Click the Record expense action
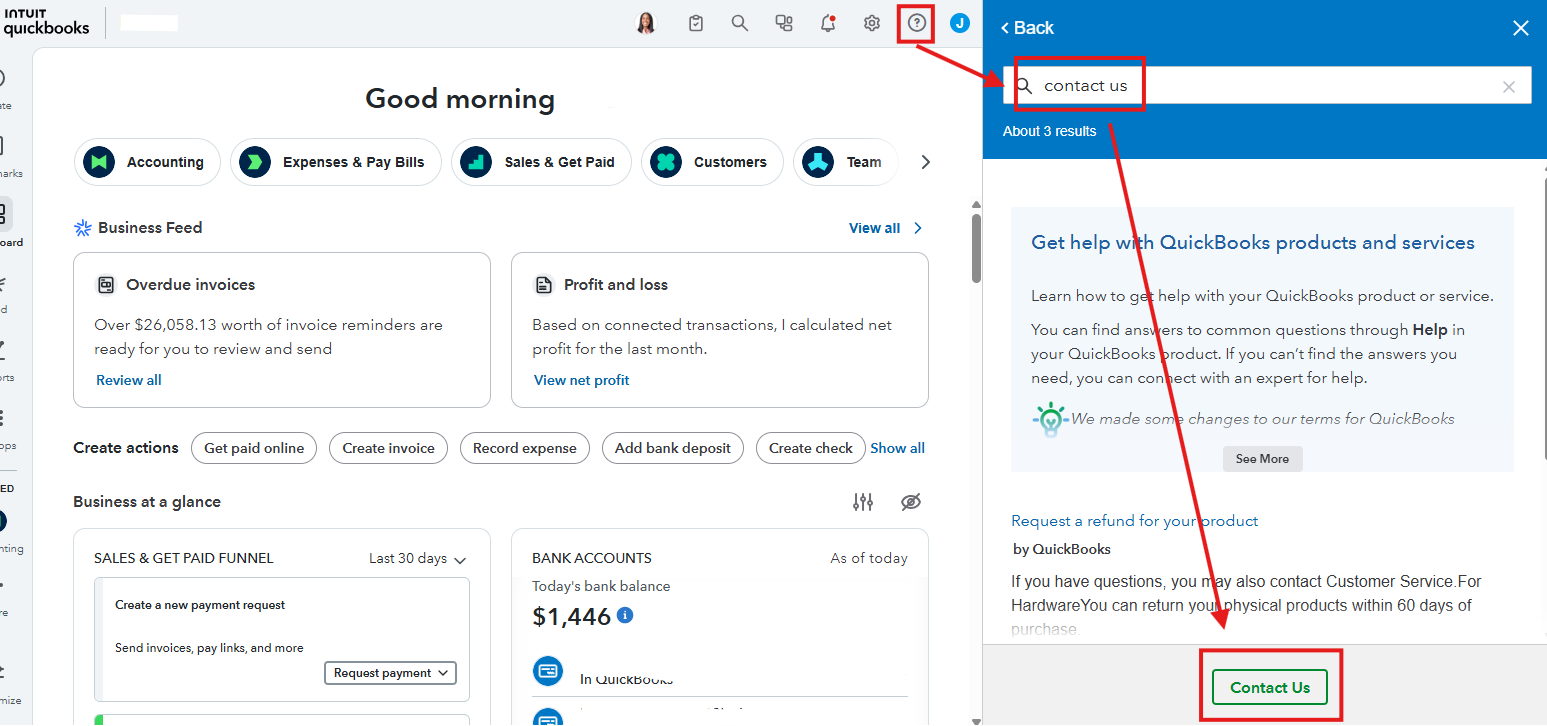Image resolution: width=1547 pixels, height=726 pixels. pos(525,448)
